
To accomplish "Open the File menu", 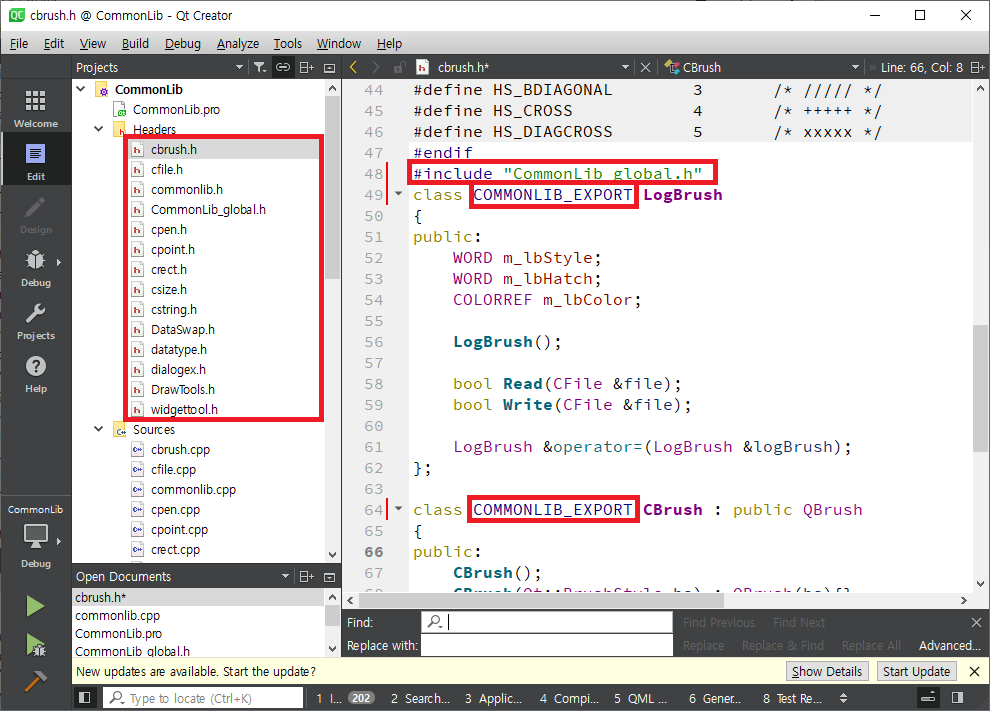I will click(19, 44).
